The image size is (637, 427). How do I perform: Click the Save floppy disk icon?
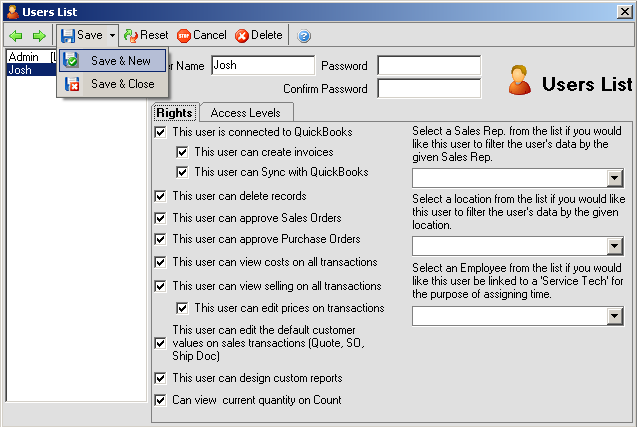tap(68, 35)
